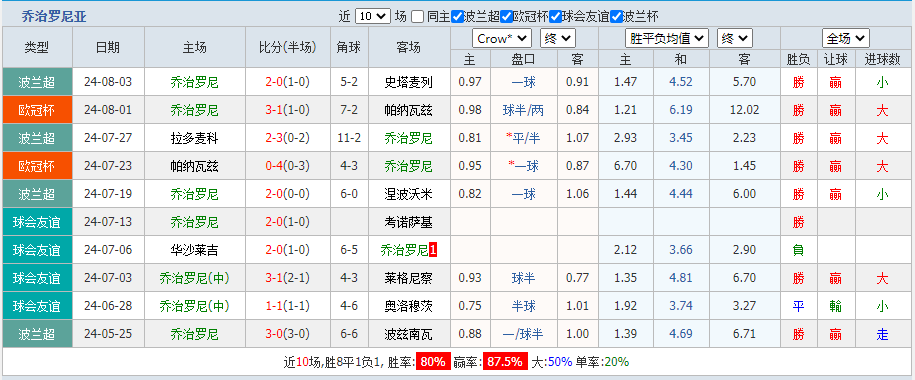915x380 pixels.
Task: Click handicap *平/半 in 拉多麦科 row
Action: click(x=523, y=138)
